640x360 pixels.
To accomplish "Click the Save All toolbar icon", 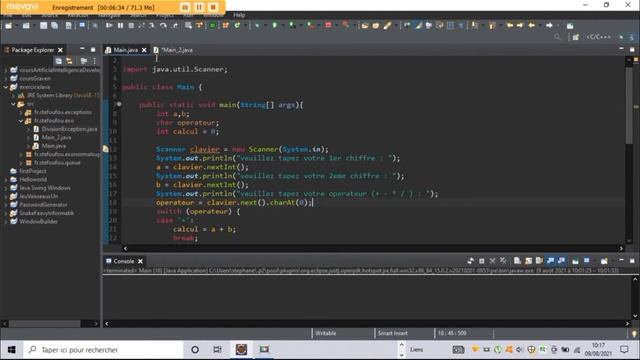I will 54,25.
